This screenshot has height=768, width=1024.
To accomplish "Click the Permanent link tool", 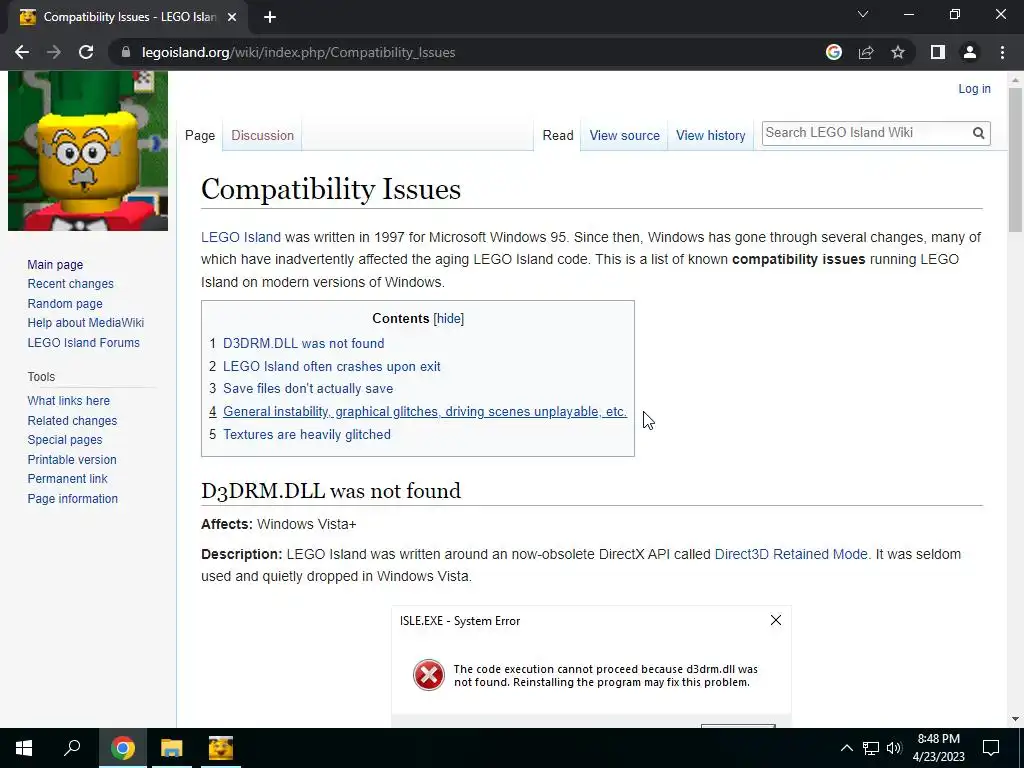I will [67, 479].
